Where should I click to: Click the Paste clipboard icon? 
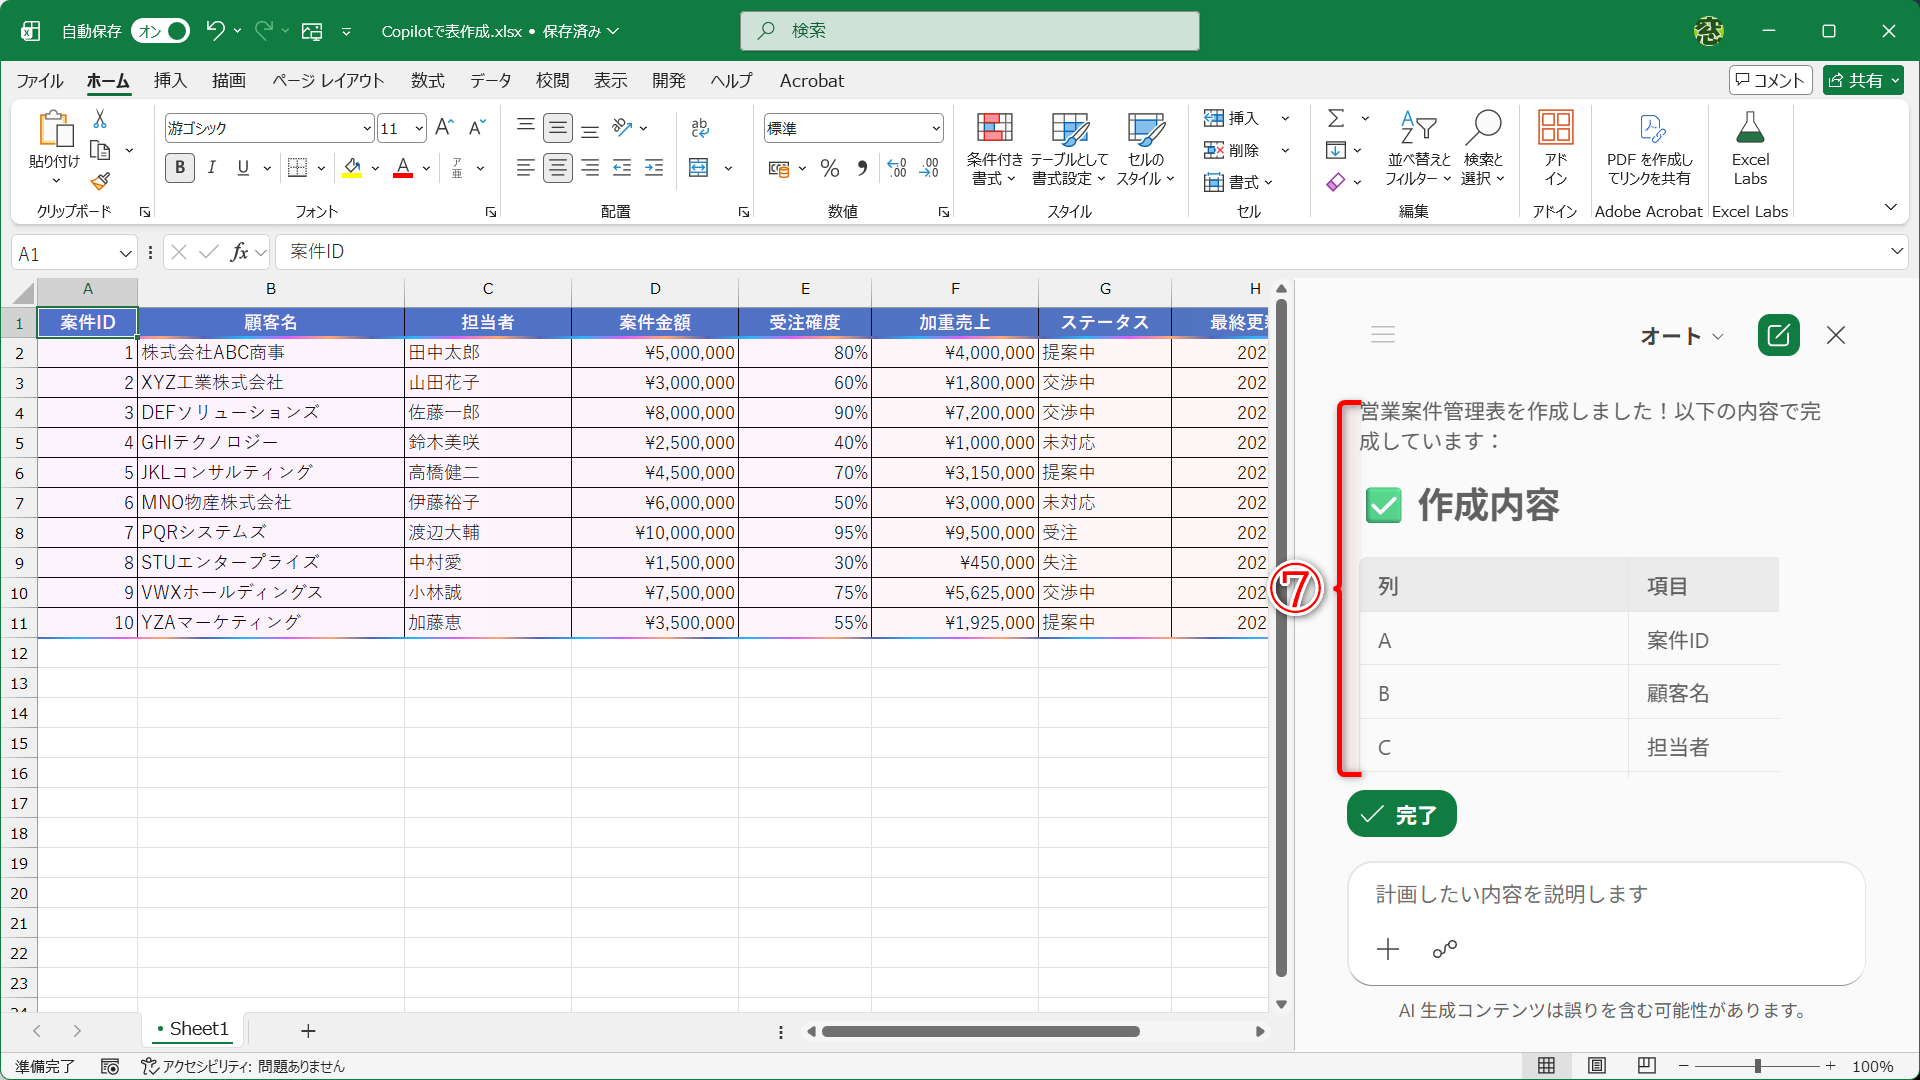[55, 129]
